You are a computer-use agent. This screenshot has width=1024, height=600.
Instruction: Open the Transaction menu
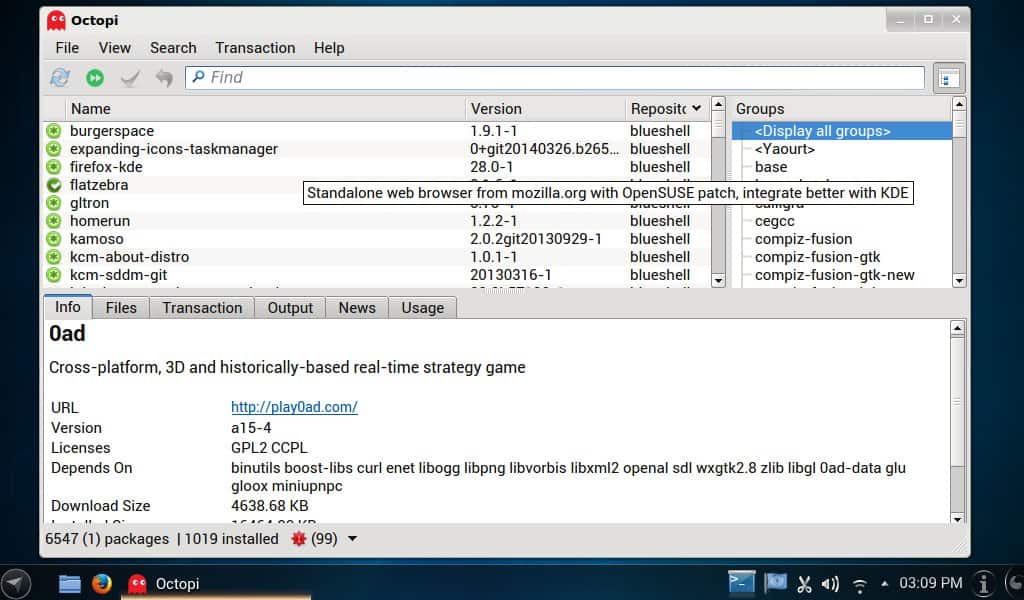255,48
